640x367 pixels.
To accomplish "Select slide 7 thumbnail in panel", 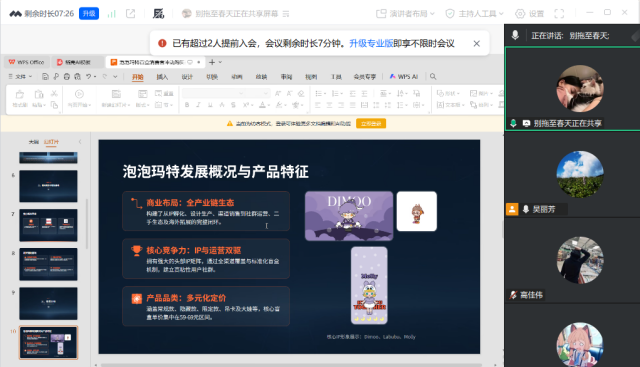I will (x=48, y=225).
